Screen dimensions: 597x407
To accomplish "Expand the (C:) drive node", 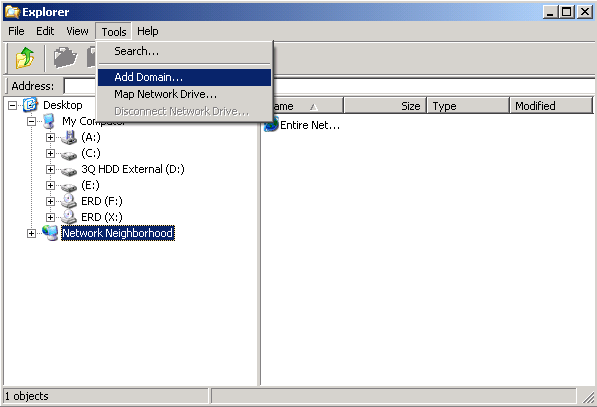I will (50, 153).
